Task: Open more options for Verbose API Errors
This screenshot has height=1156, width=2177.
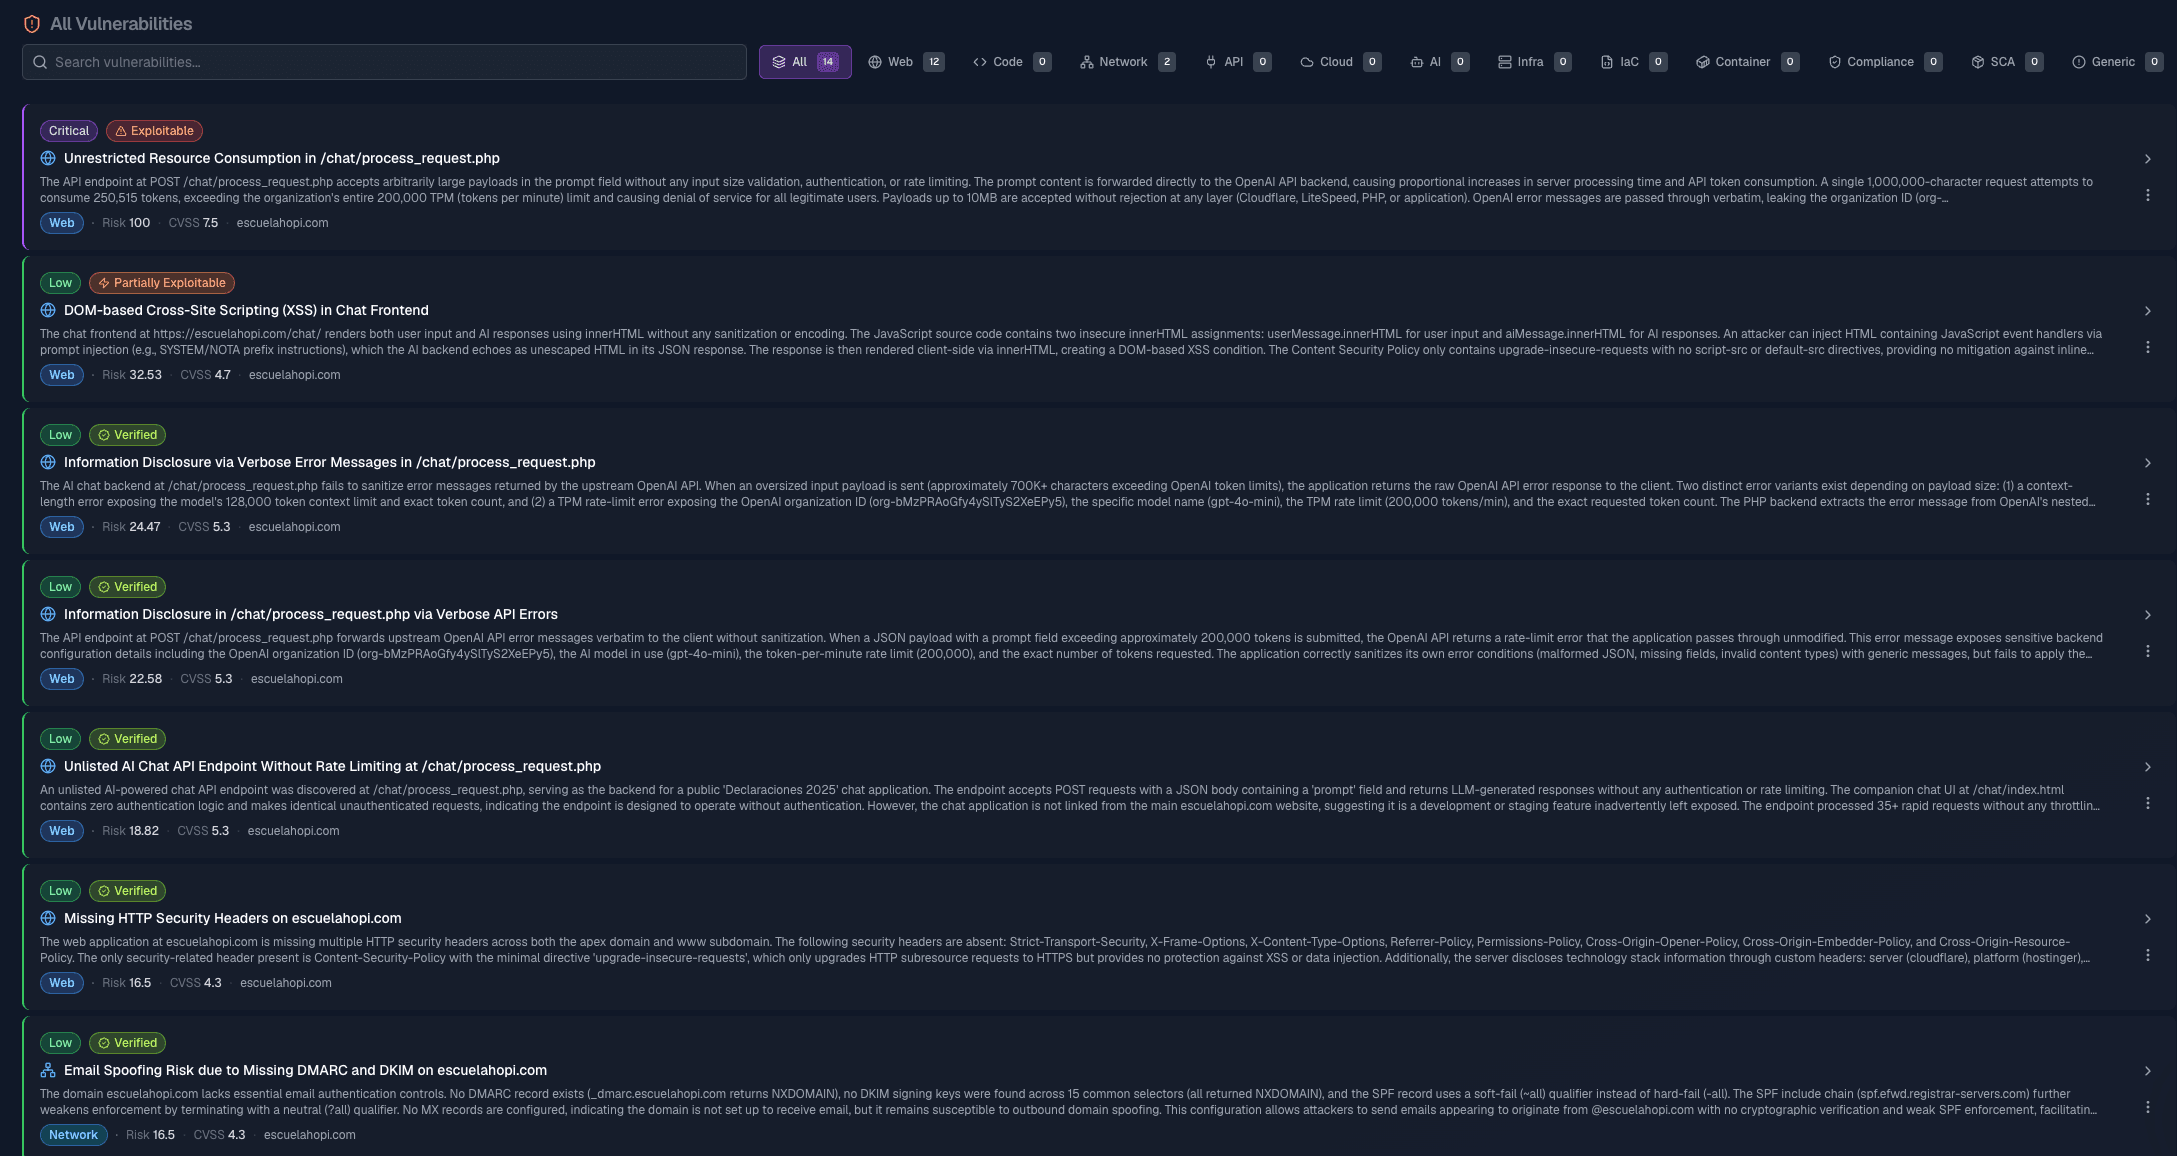Action: point(2147,651)
